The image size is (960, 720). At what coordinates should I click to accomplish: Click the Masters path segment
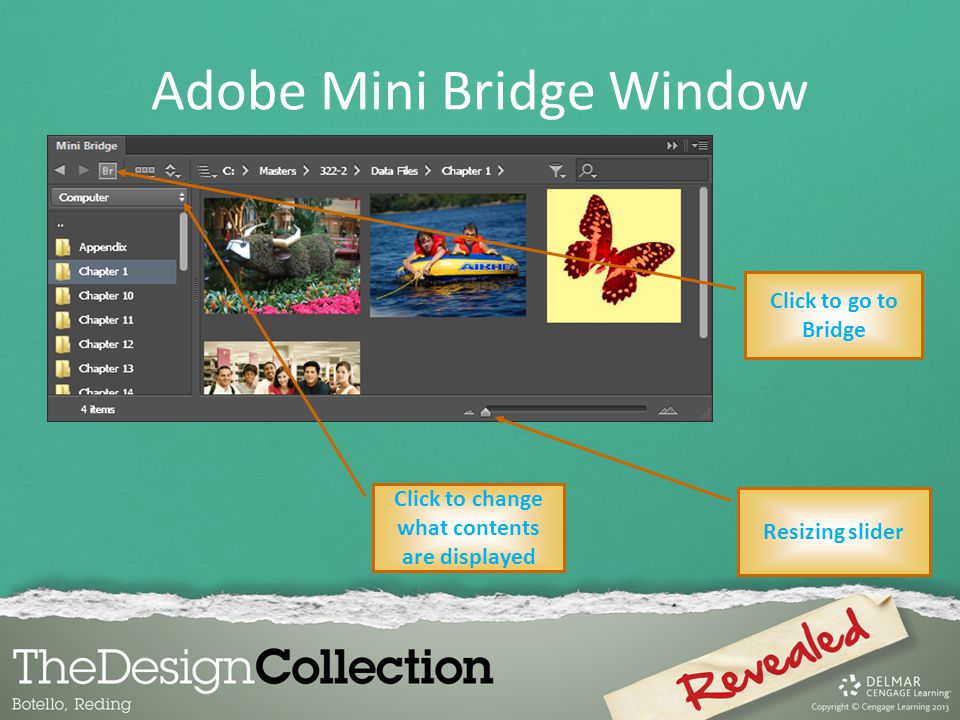tap(277, 171)
